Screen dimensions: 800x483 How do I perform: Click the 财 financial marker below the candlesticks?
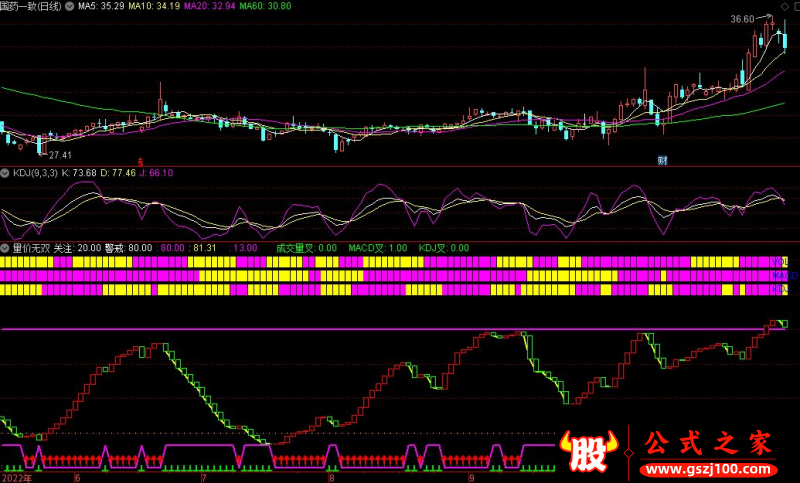662,161
